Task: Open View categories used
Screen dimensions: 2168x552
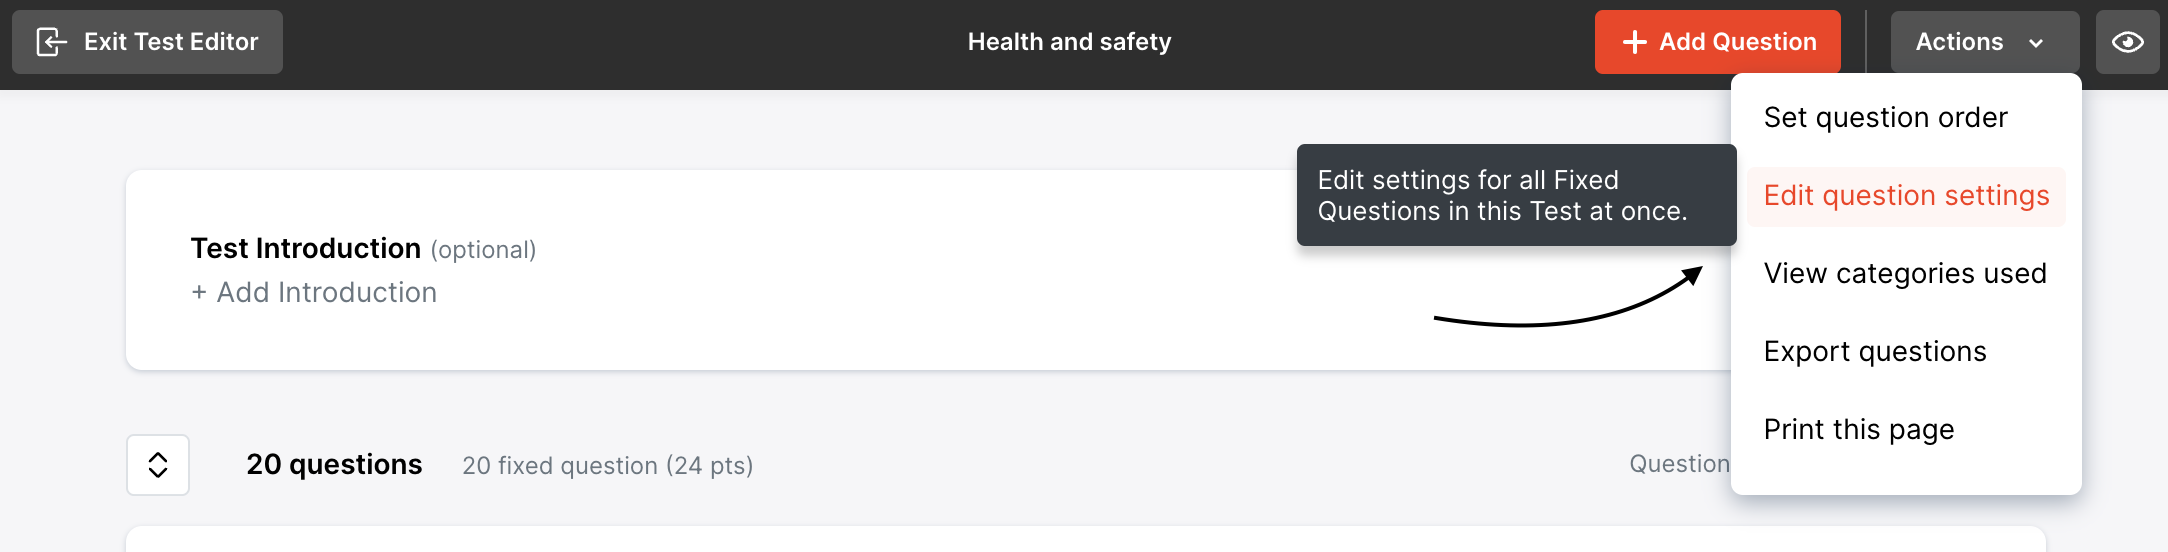Action: click(1905, 274)
